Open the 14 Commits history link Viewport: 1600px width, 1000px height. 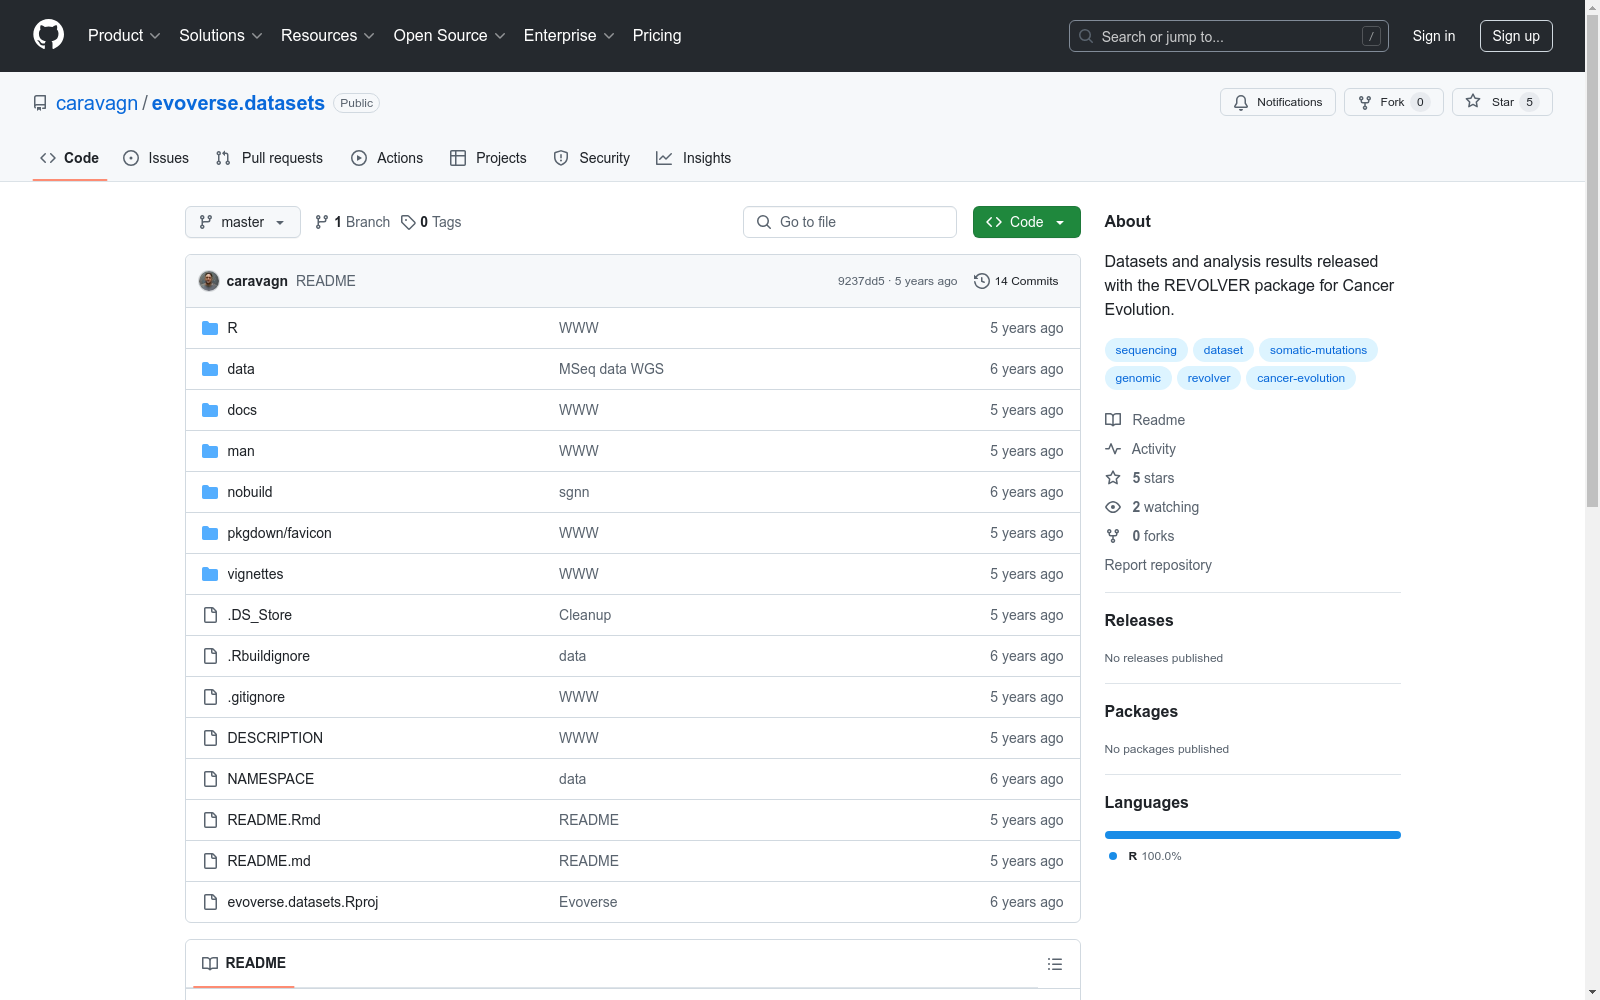point(1016,281)
